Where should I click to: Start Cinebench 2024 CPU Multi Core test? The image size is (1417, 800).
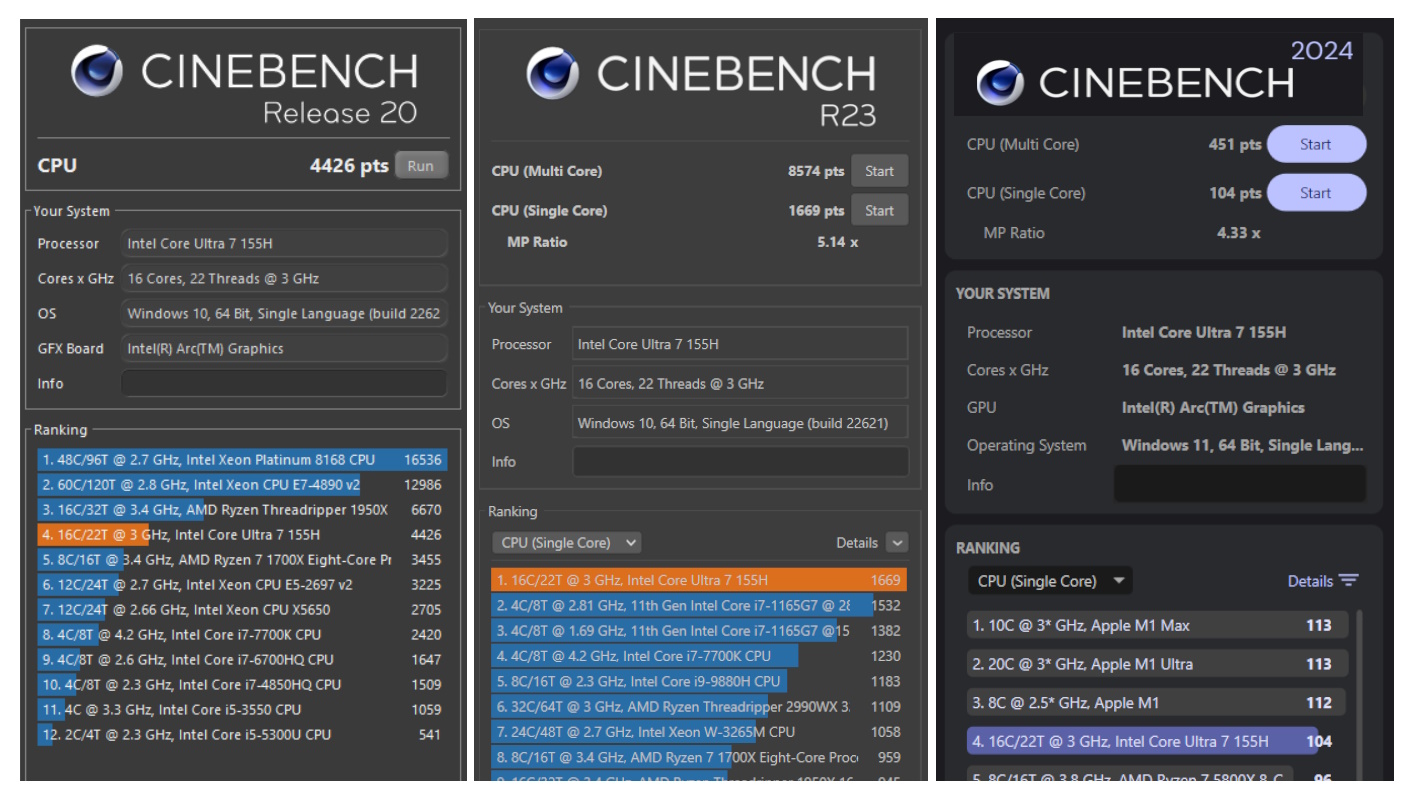coord(1316,144)
